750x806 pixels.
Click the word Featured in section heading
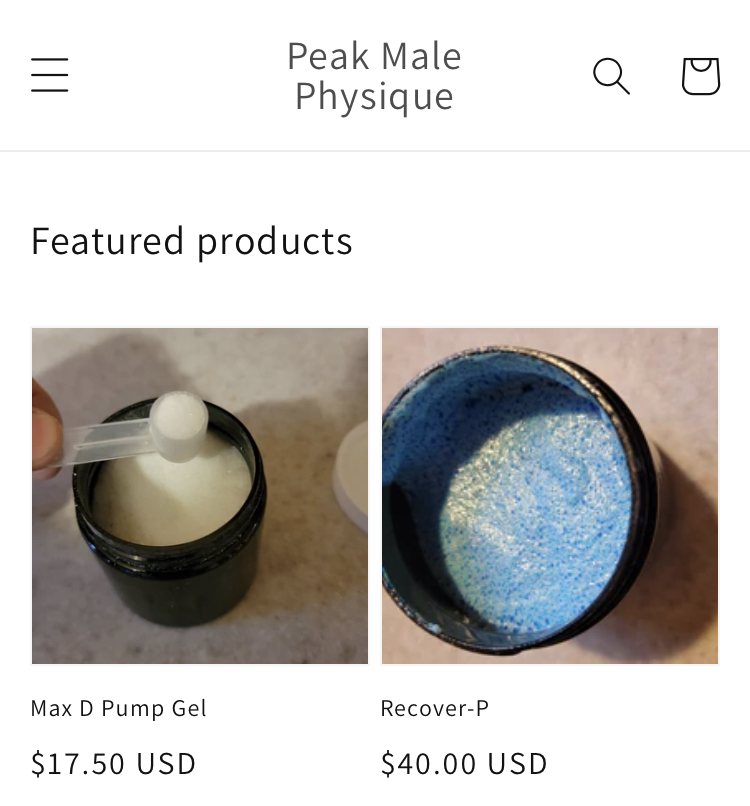click(107, 240)
